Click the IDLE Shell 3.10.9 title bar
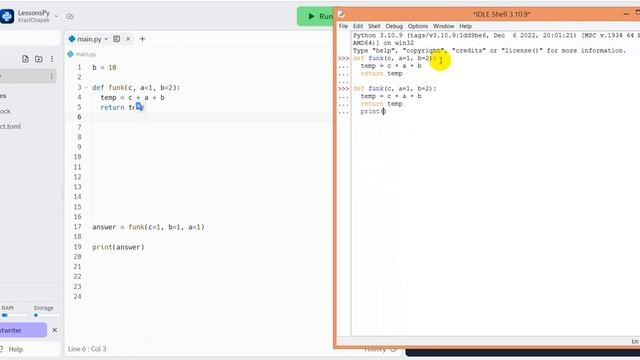 point(501,14)
